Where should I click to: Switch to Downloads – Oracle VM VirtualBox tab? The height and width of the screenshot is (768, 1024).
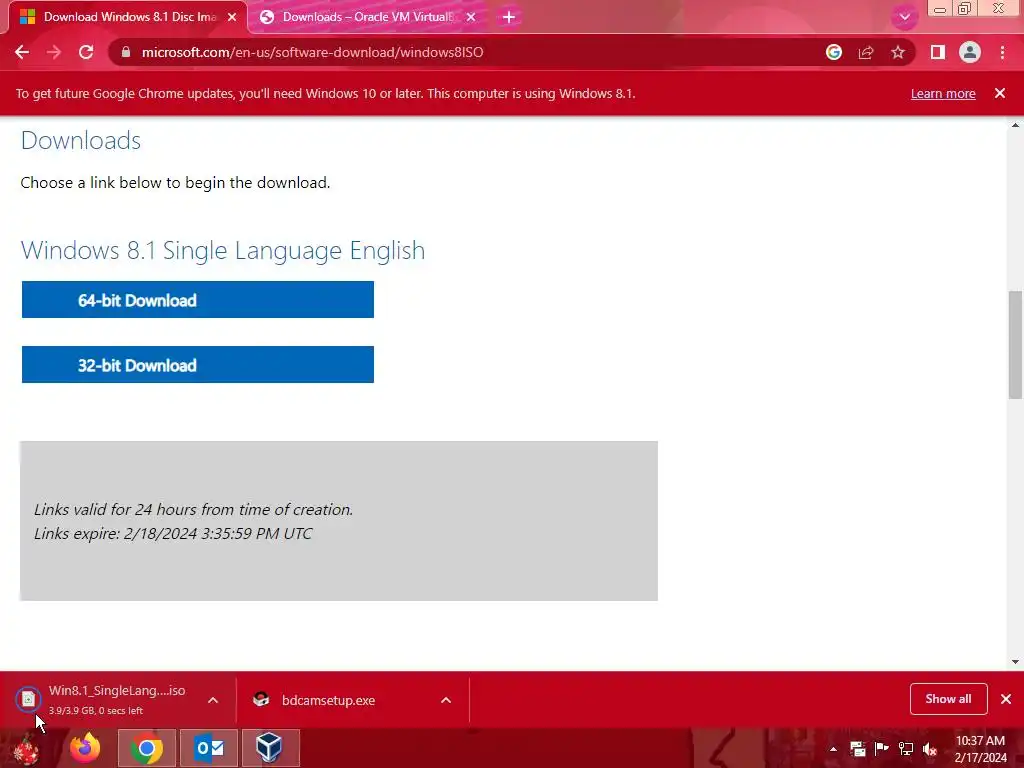pyautogui.click(x=368, y=17)
